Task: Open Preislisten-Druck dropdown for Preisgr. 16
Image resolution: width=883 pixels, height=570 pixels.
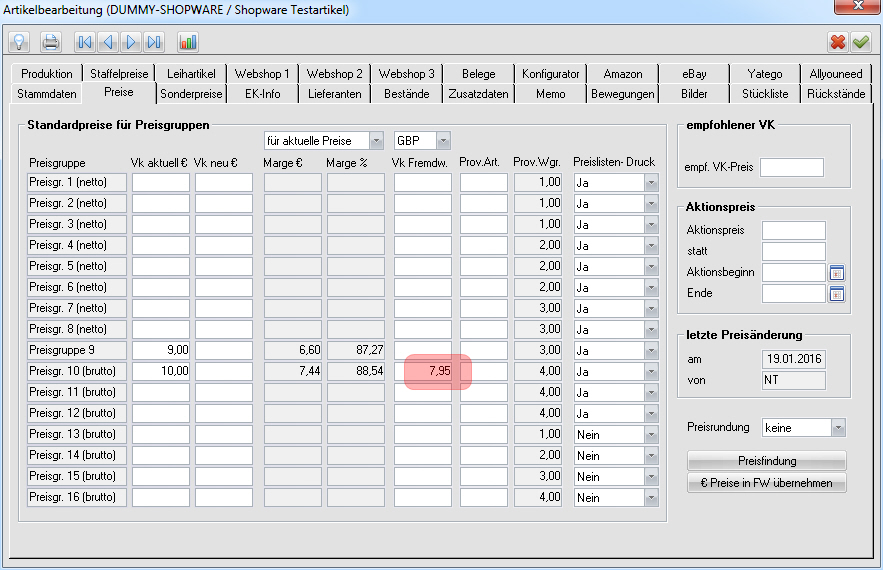Action: tap(652, 498)
